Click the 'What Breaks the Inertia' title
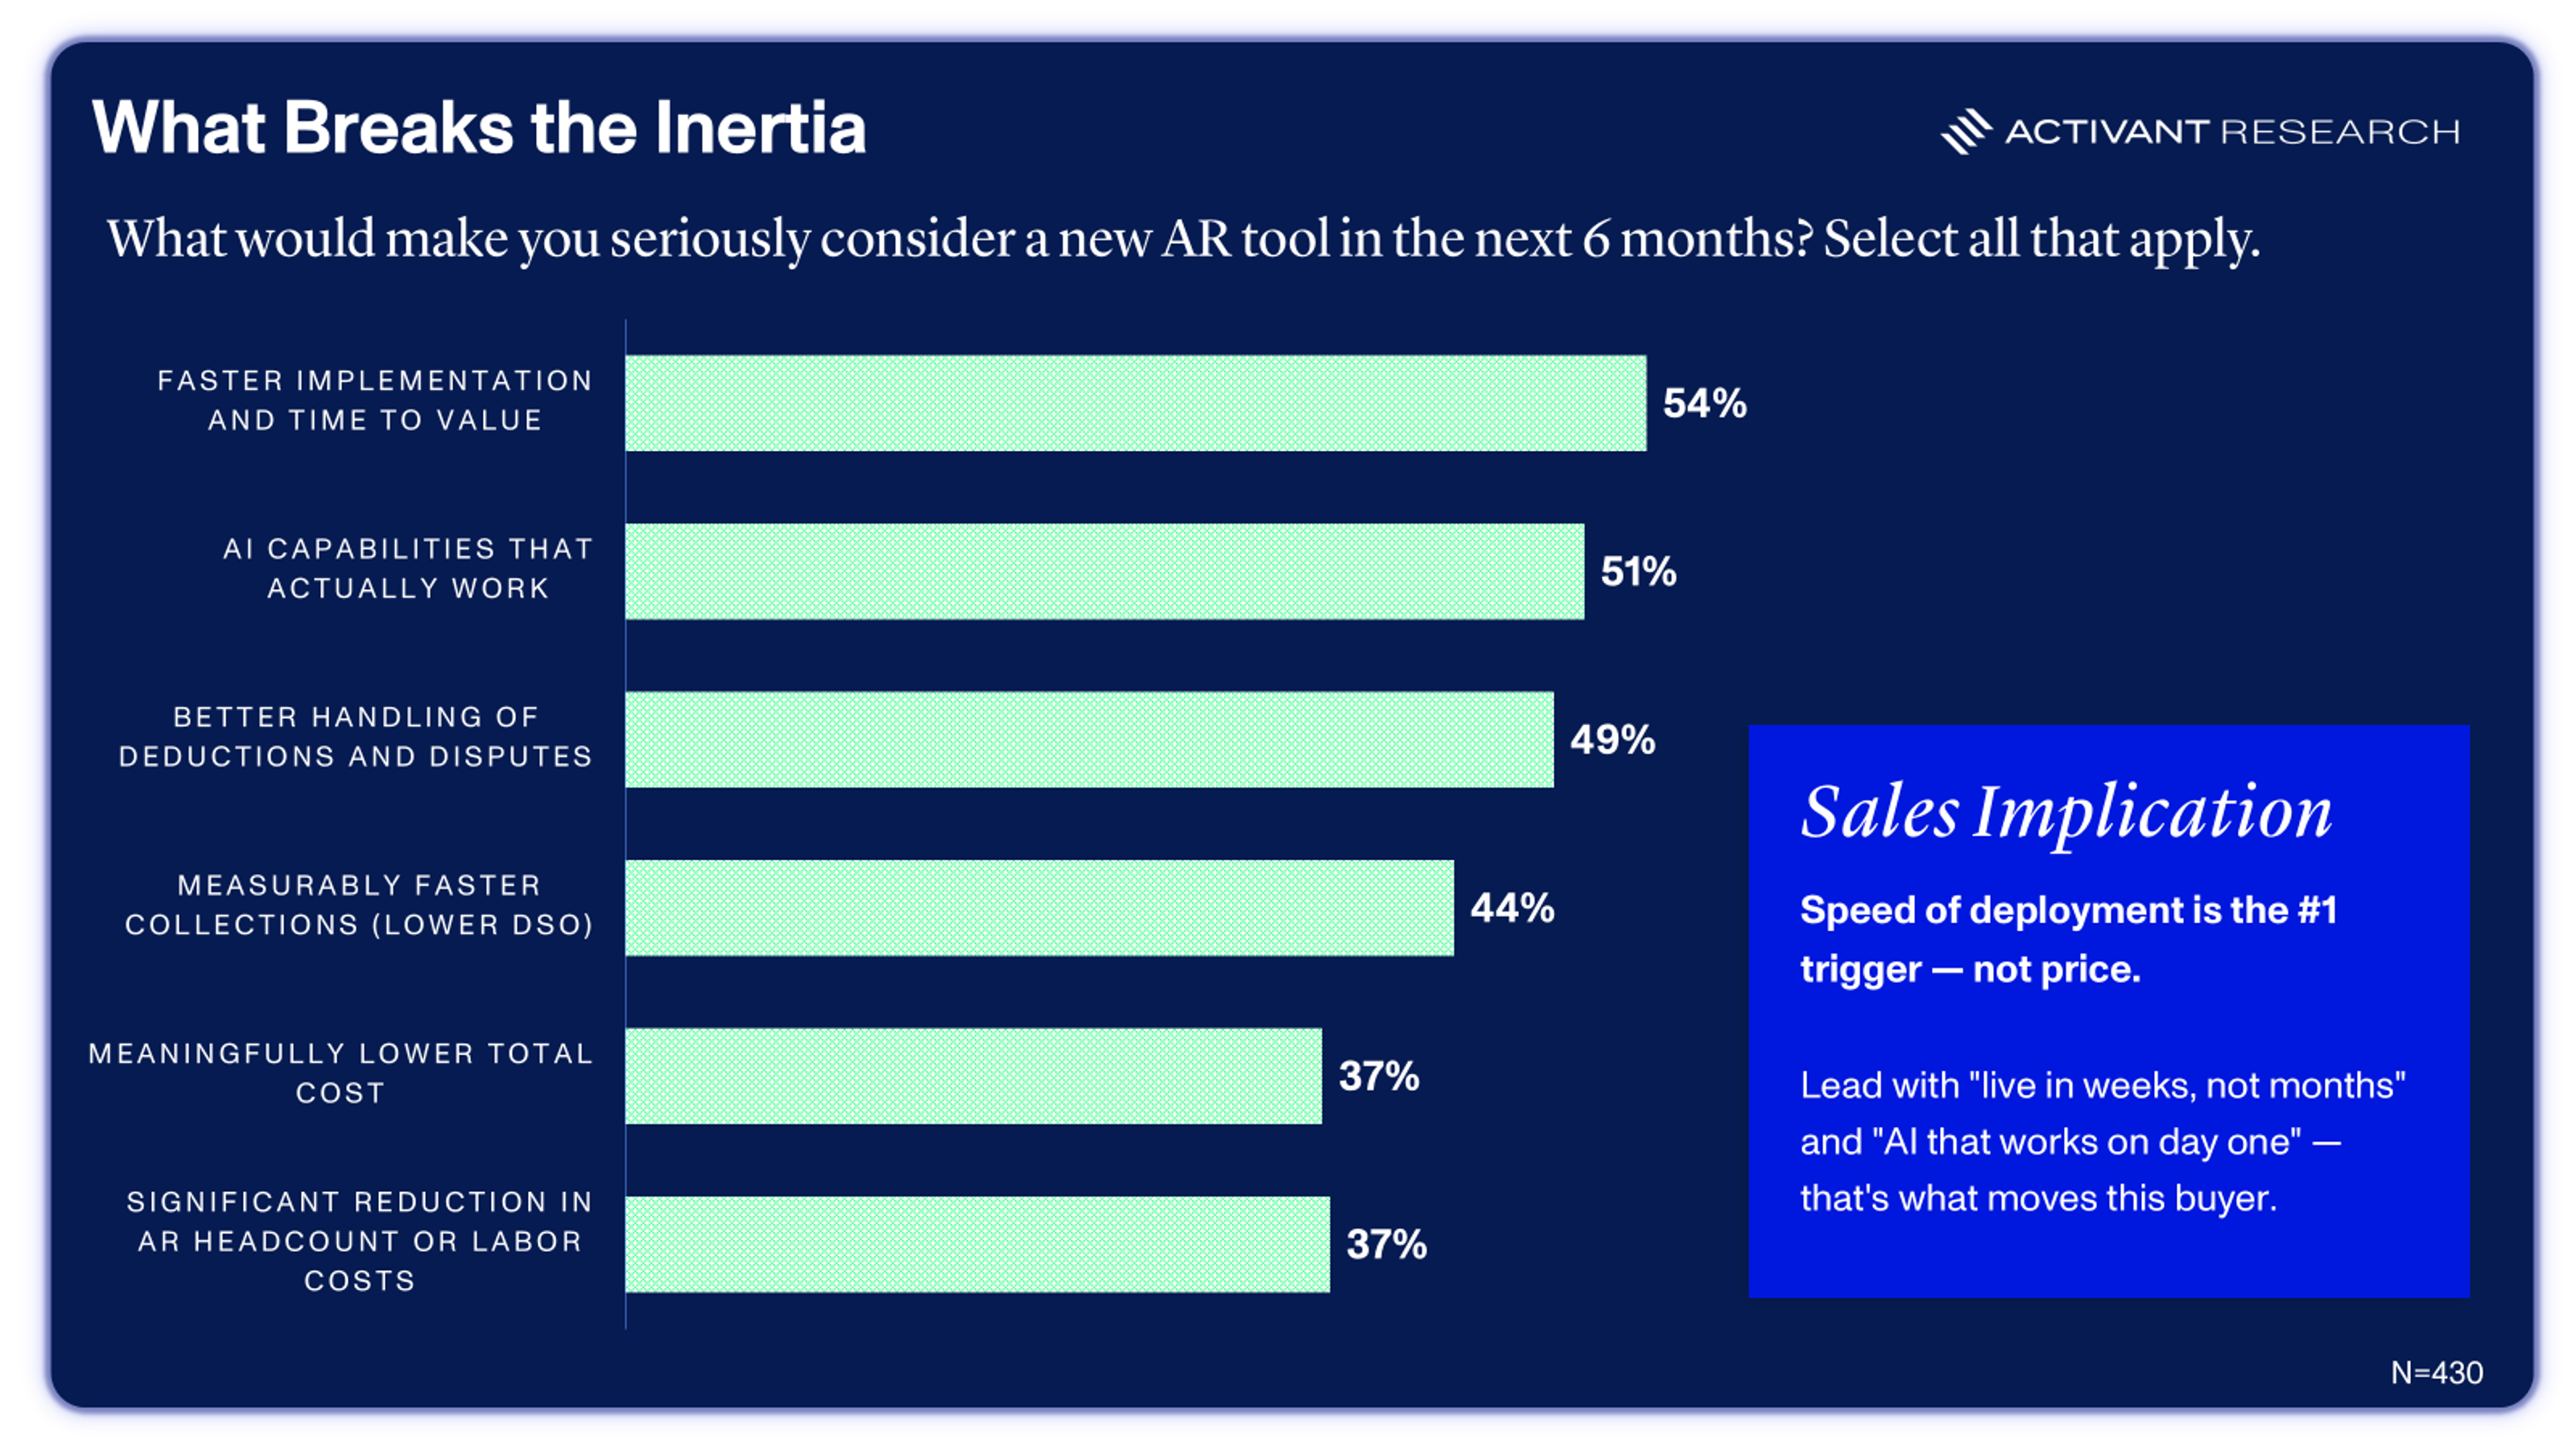 coord(479,128)
